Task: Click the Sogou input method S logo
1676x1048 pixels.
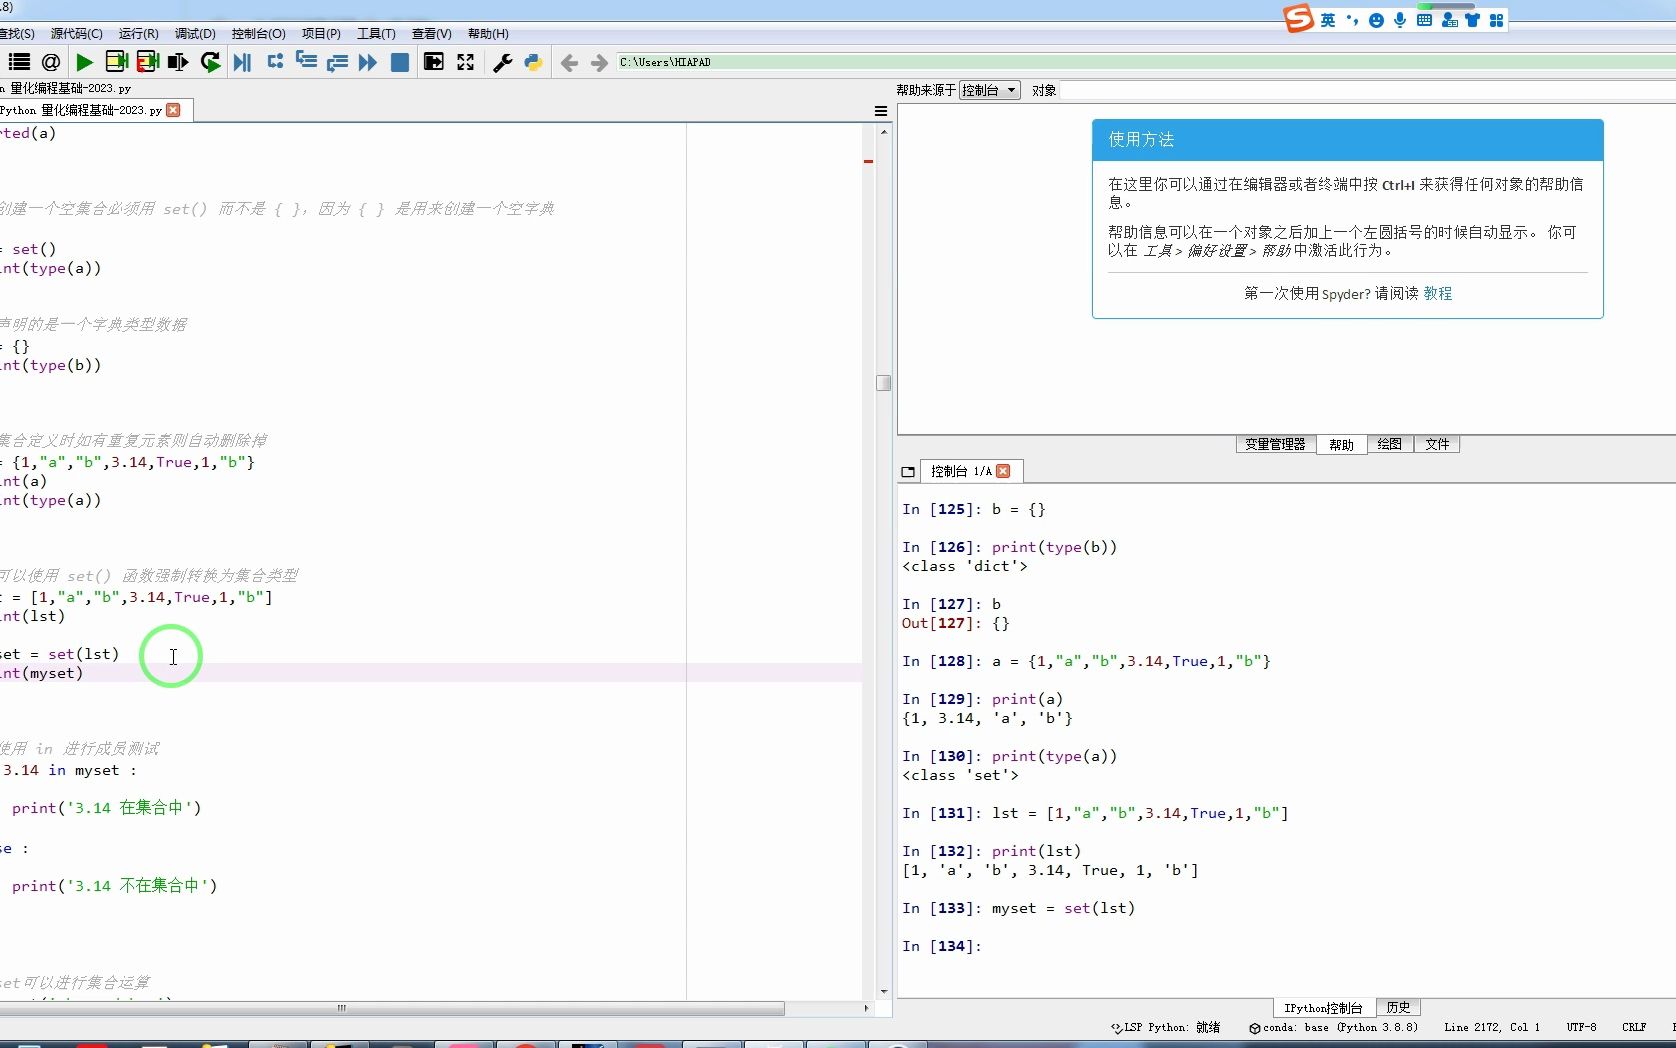Action: tap(1298, 19)
